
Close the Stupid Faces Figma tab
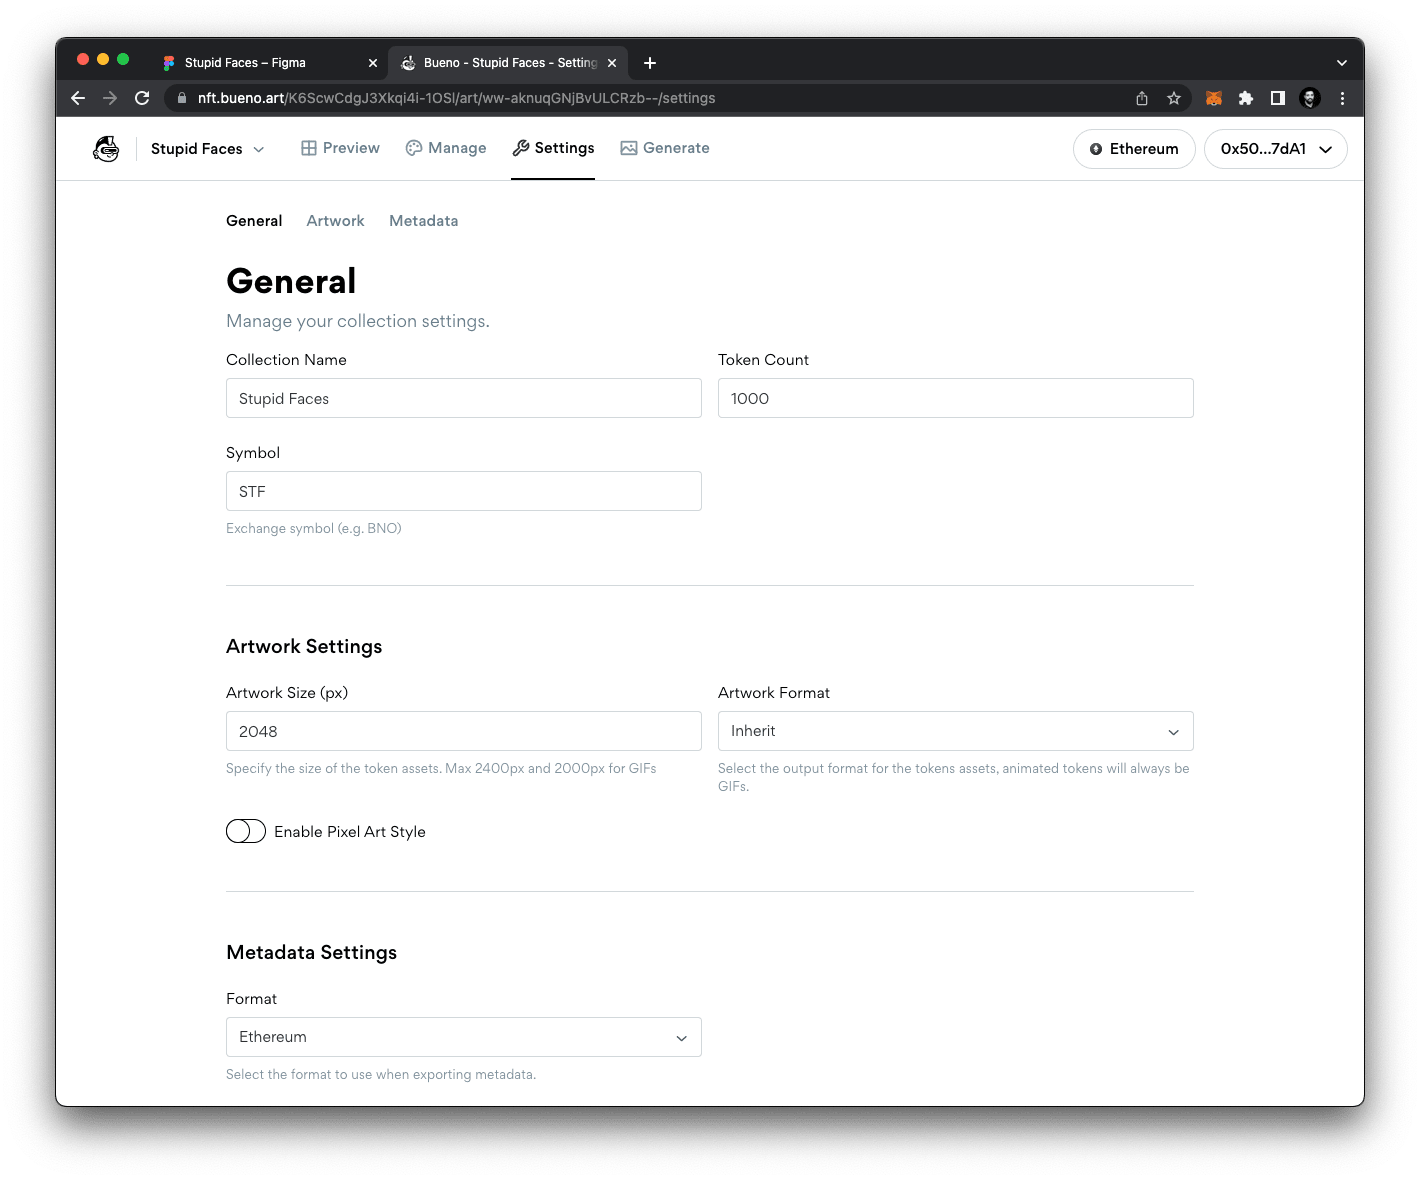point(373,63)
